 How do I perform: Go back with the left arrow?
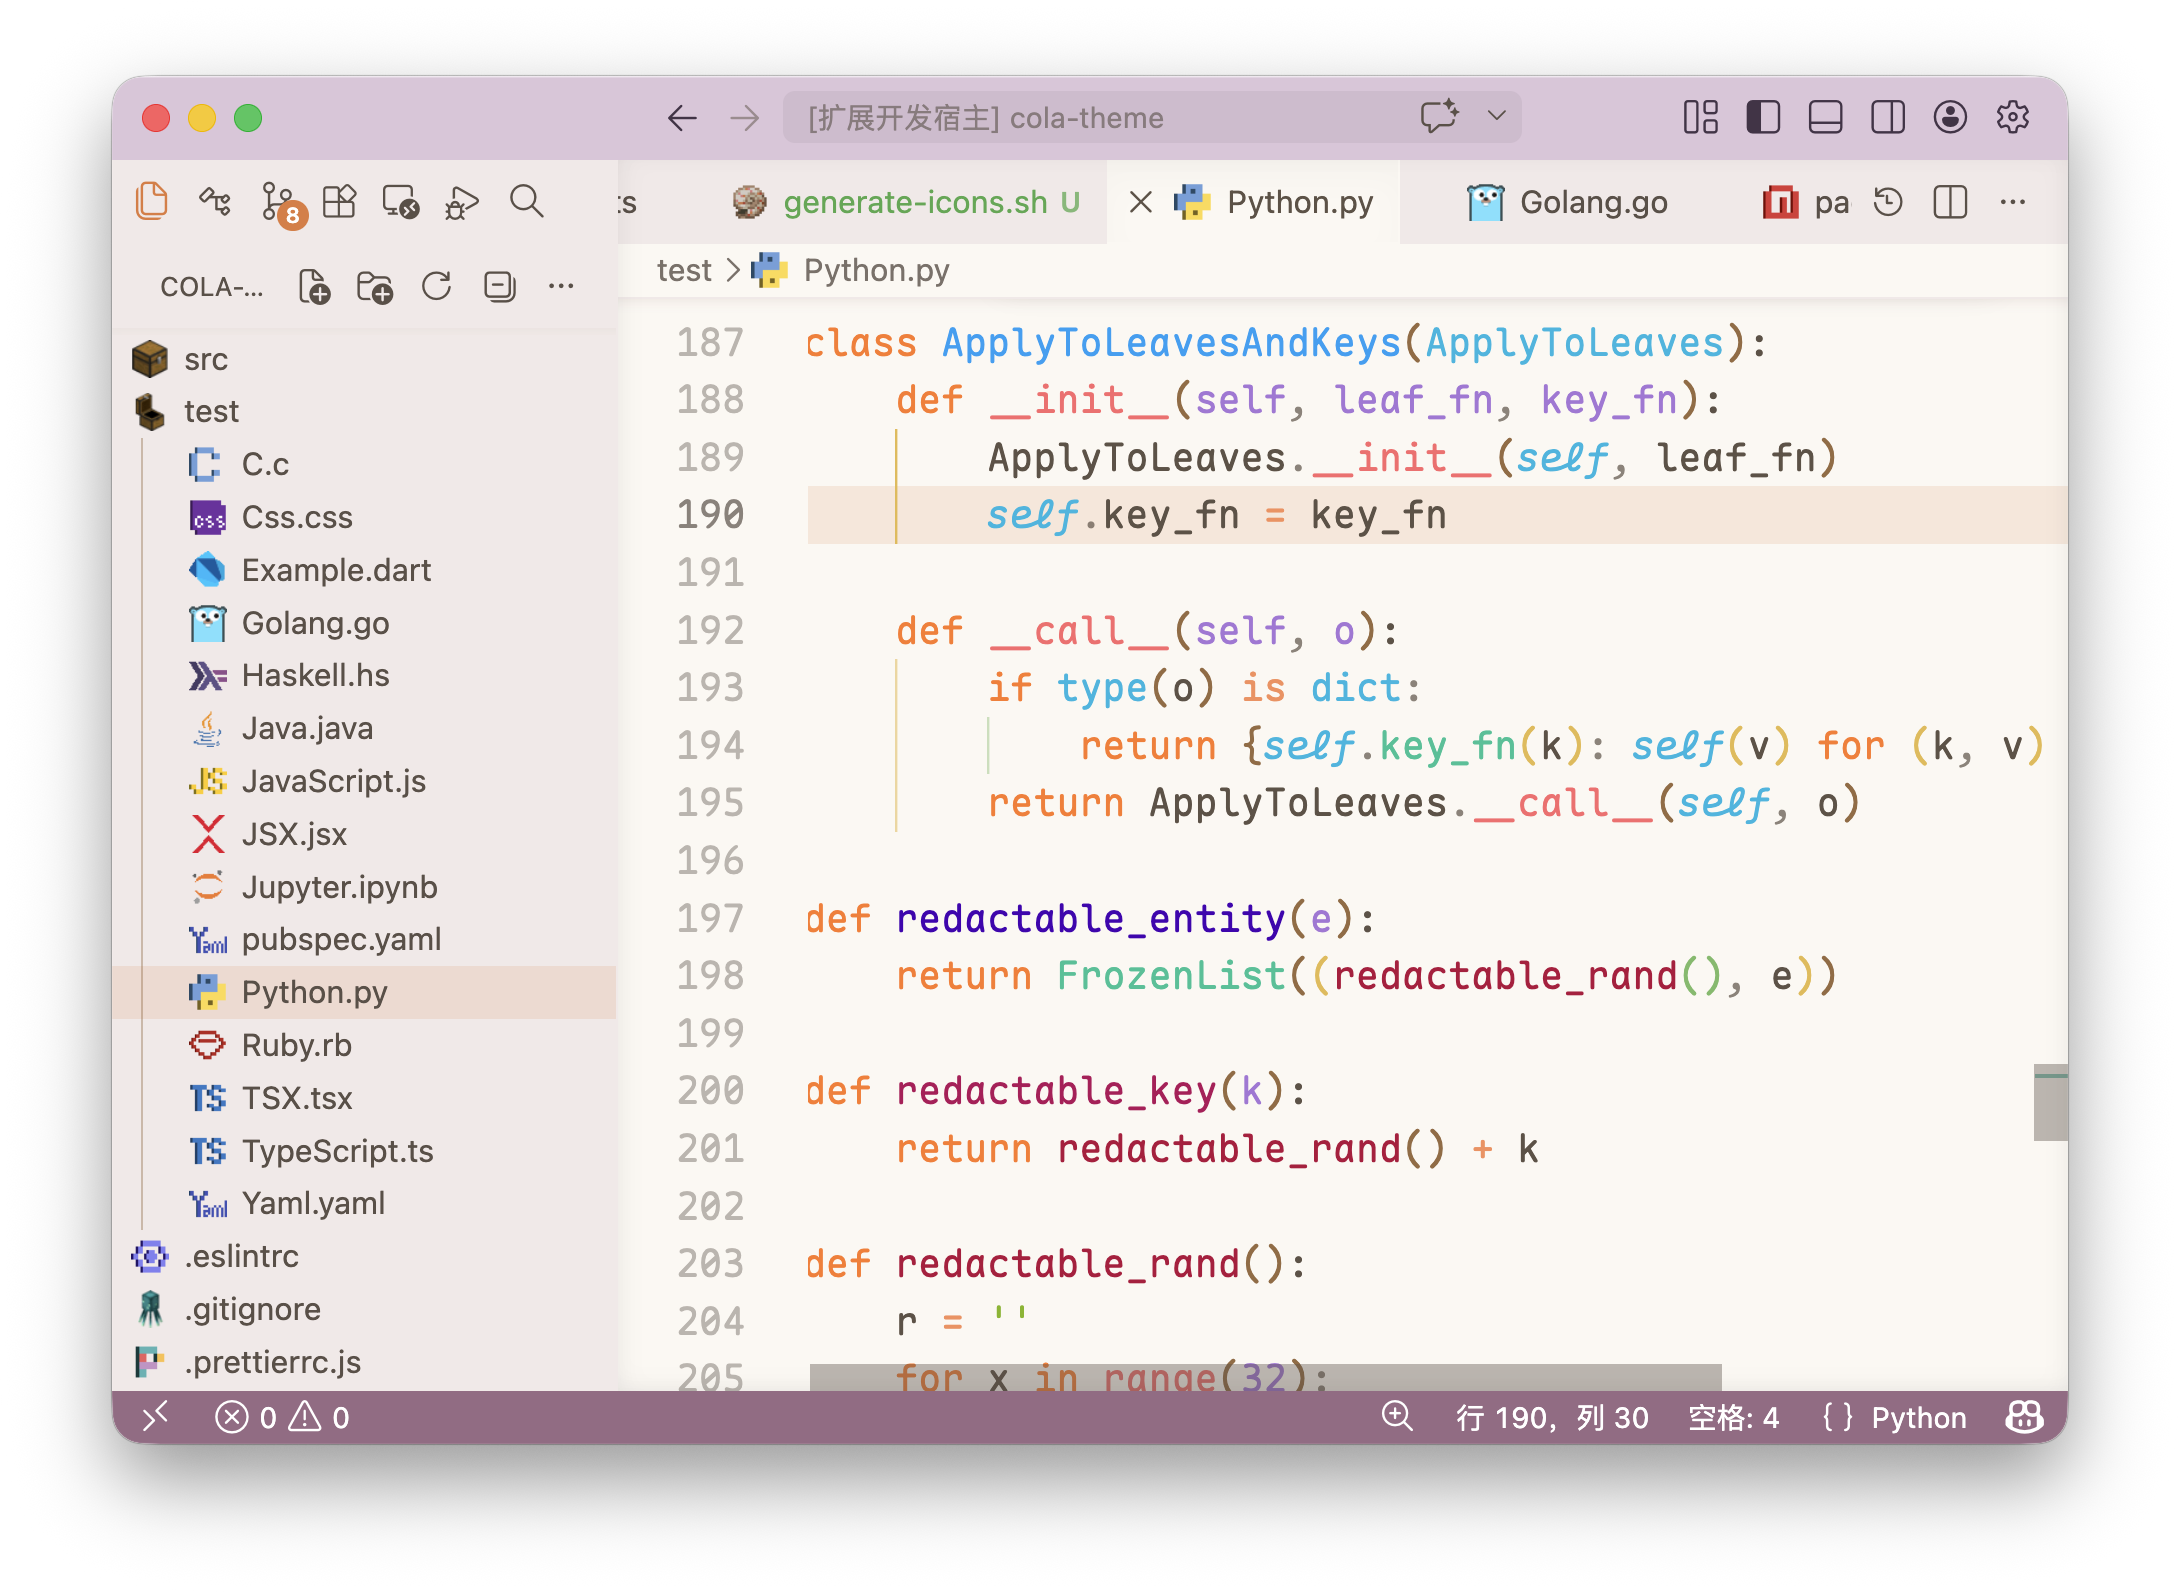[682, 118]
